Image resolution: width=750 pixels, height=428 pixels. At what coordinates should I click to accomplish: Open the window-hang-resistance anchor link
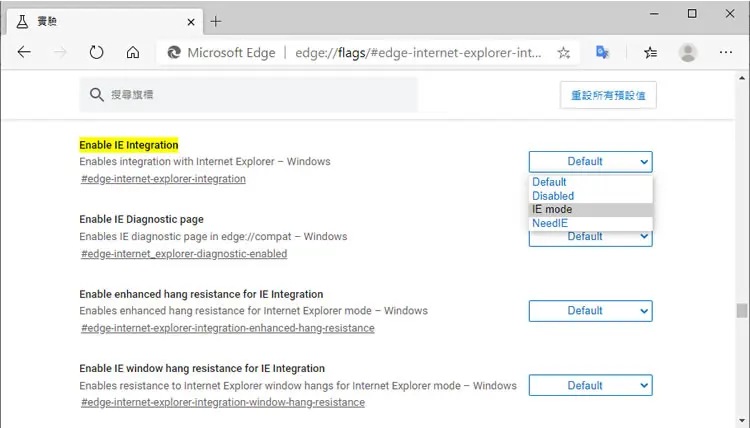click(x=223, y=403)
